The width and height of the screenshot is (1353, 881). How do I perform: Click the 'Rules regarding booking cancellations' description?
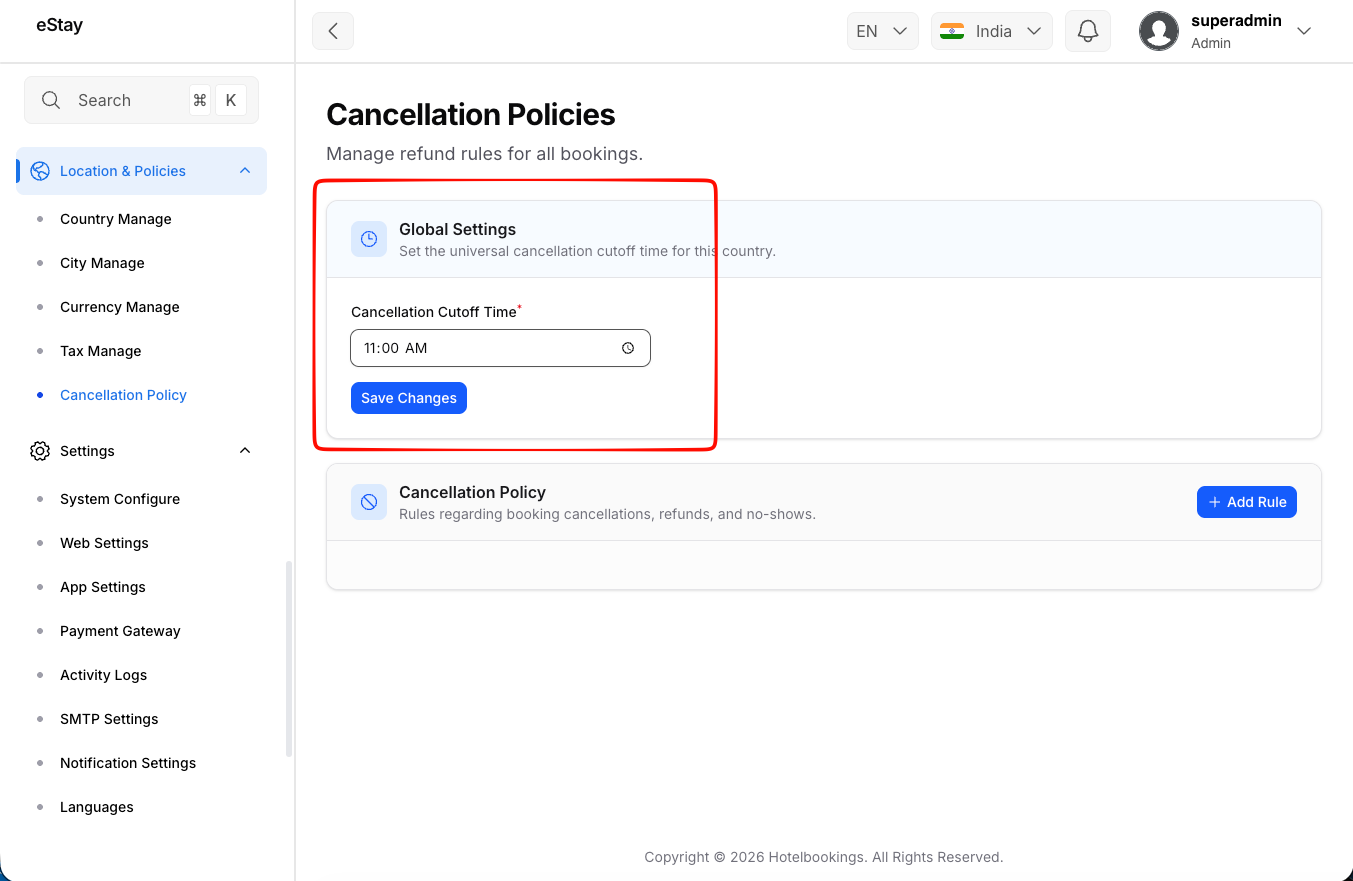click(x=607, y=514)
